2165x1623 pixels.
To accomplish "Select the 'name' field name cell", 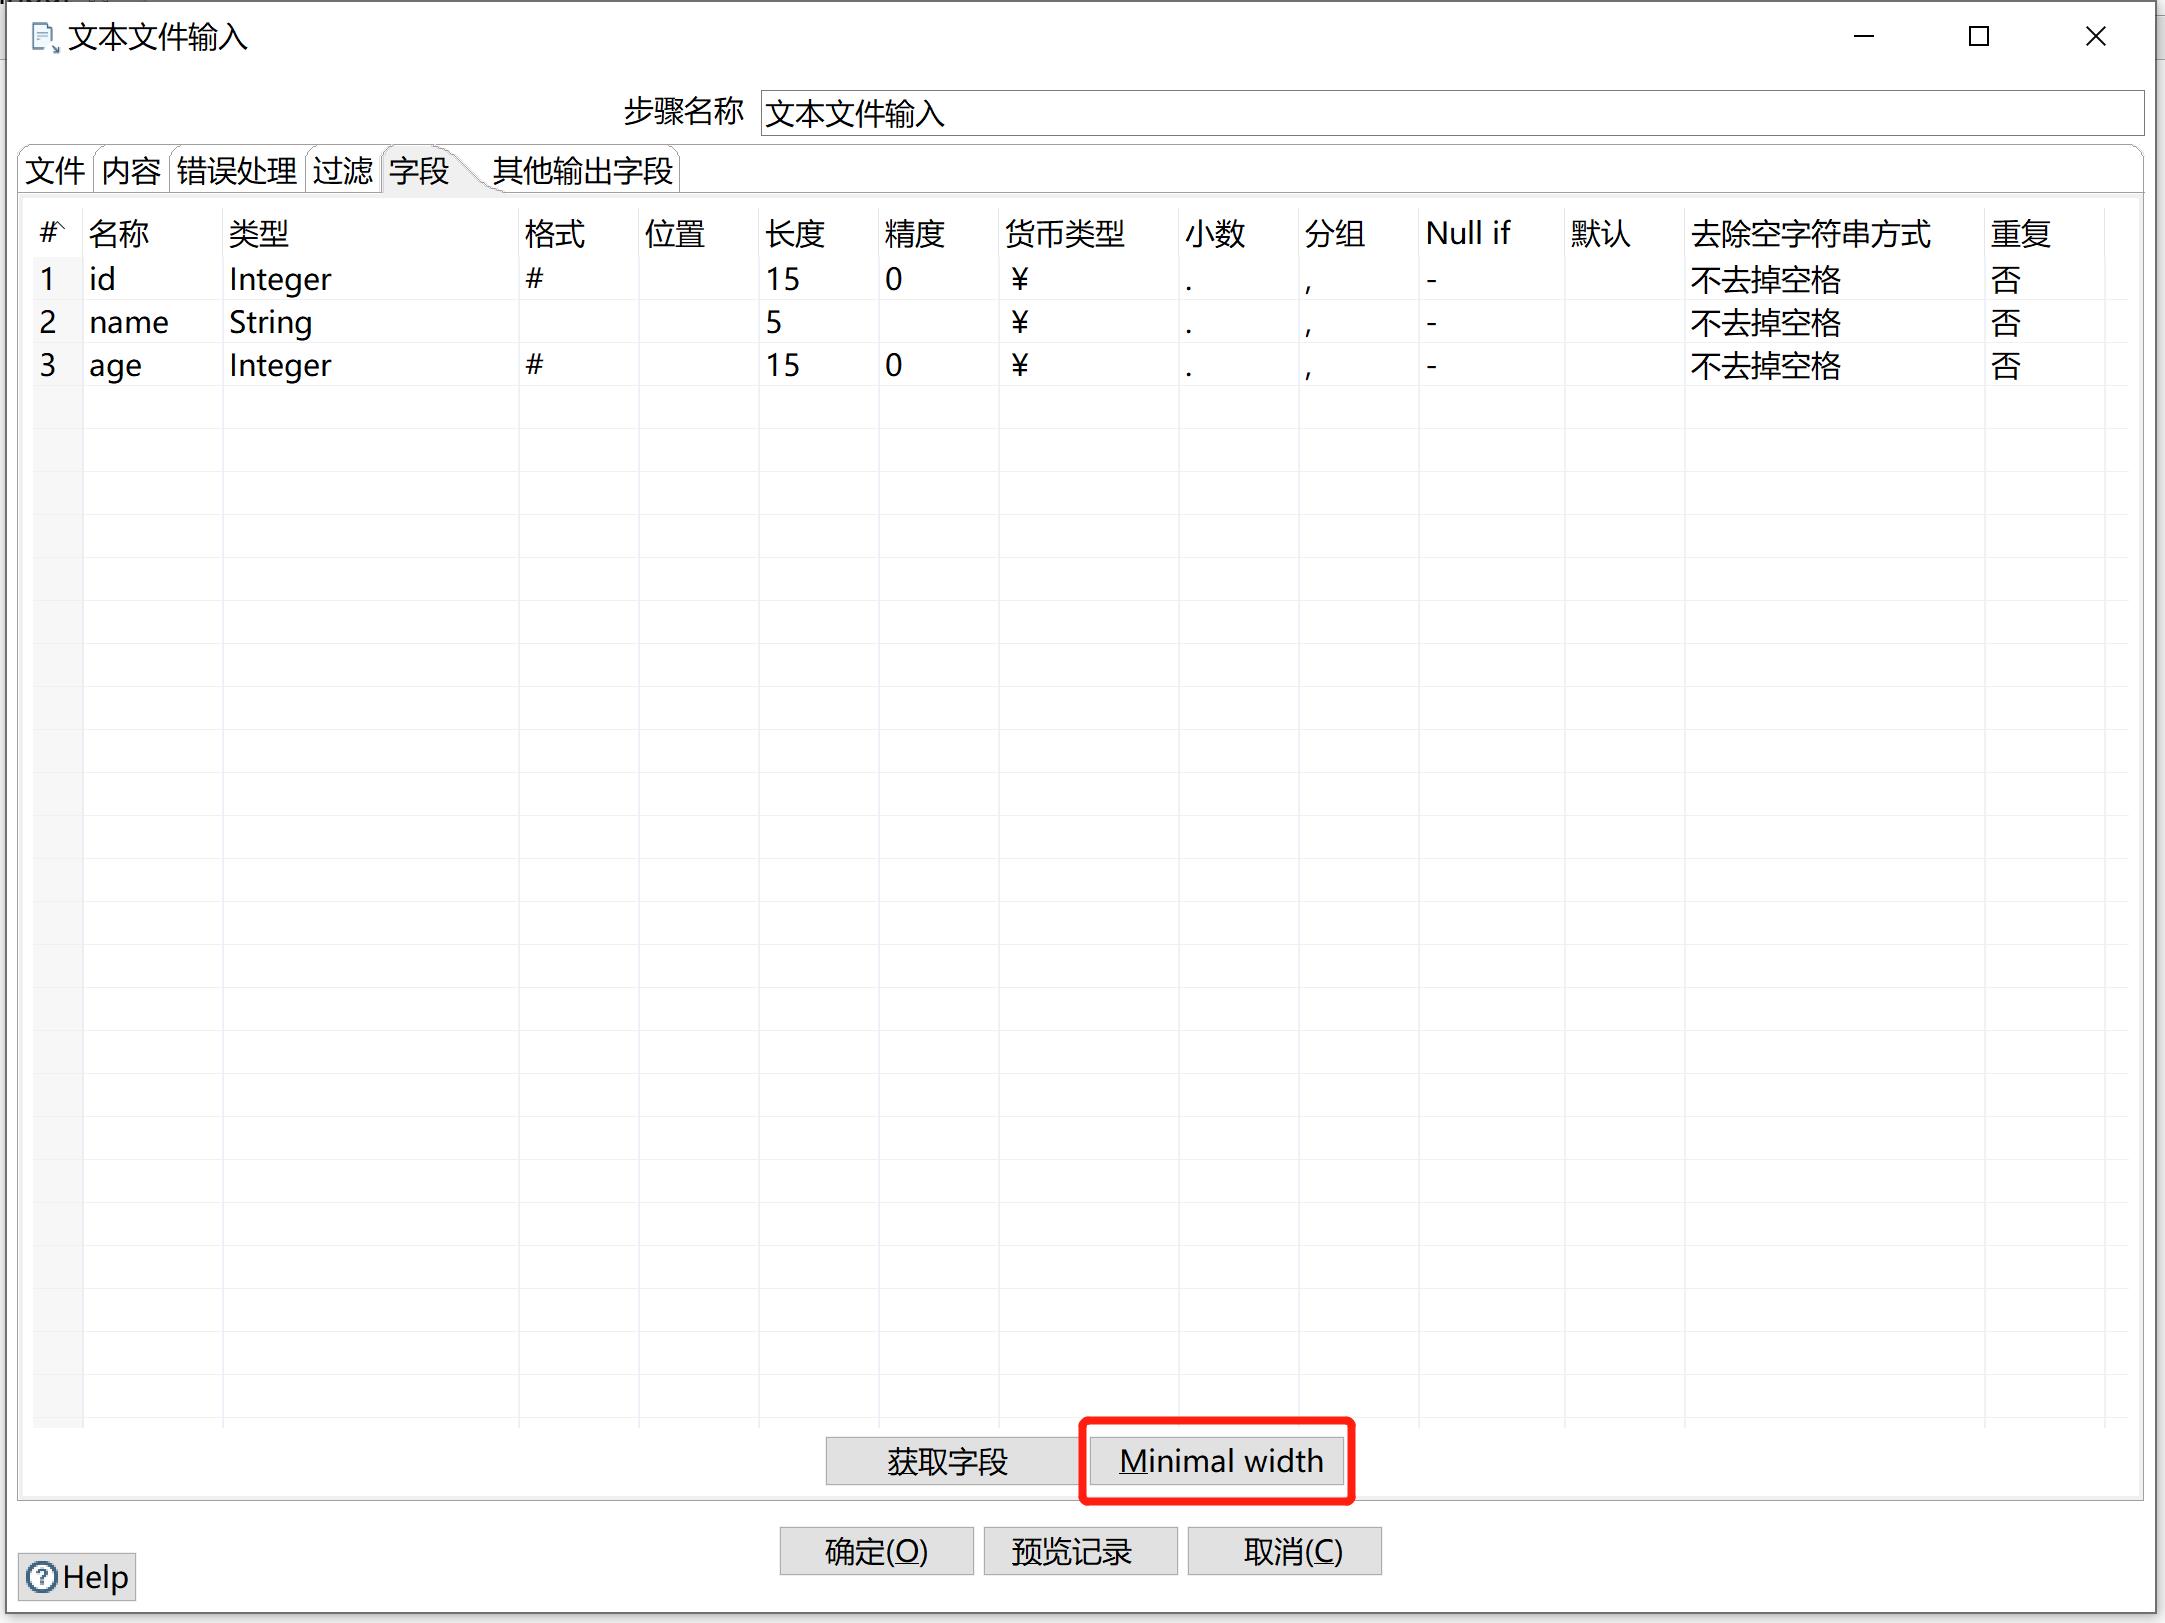I will pyautogui.click(x=153, y=322).
